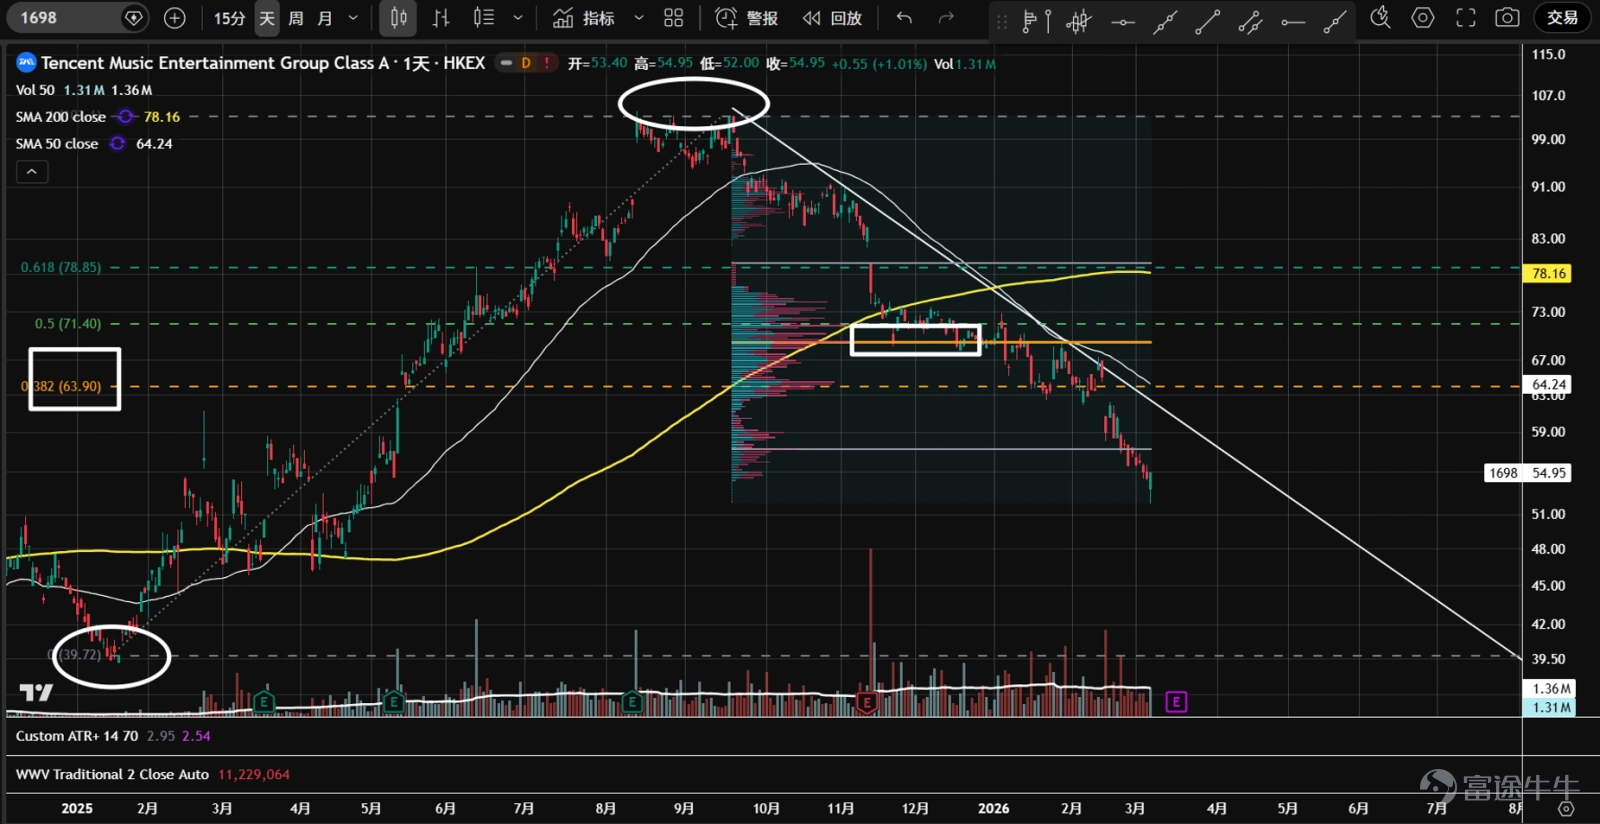Viewport: 1600px width, 824px height.
Task: Select the horizontal ray drawing tool
Action: click(1293, 20)
